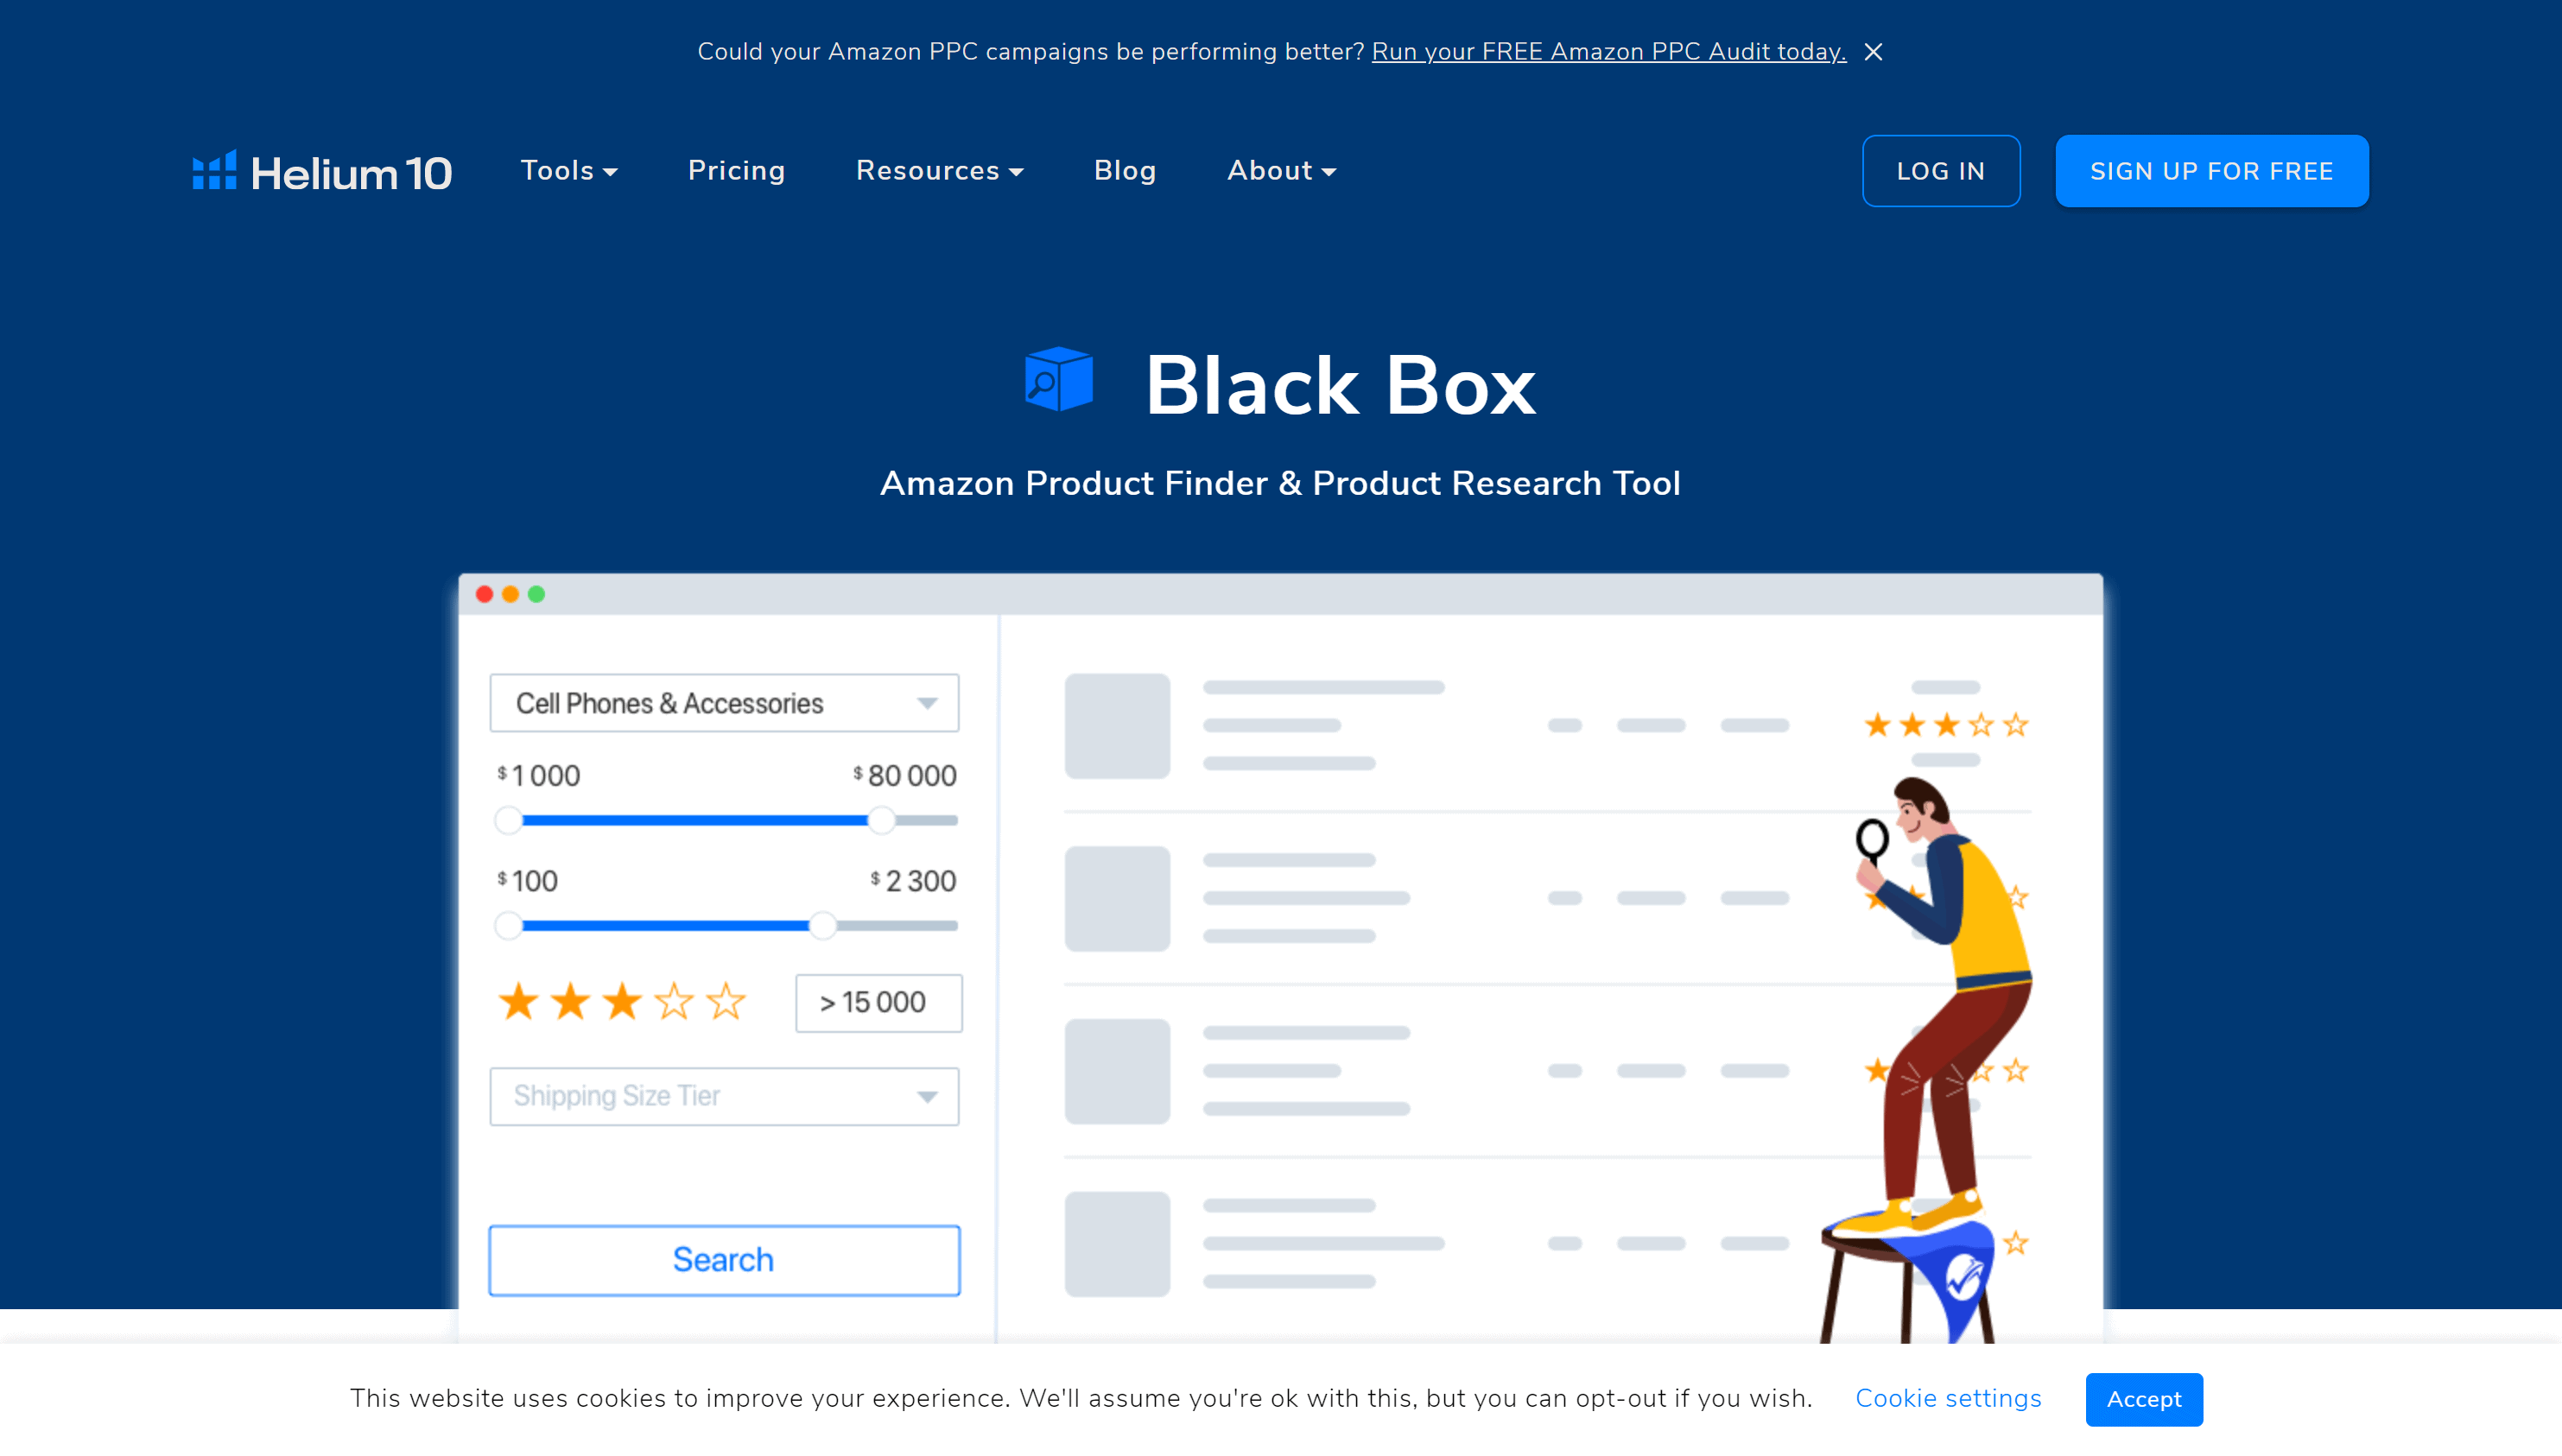Viewport: 2562px width, 1456px height.
Task: Click the red window dot in mockup
Action: pos(484,594)
